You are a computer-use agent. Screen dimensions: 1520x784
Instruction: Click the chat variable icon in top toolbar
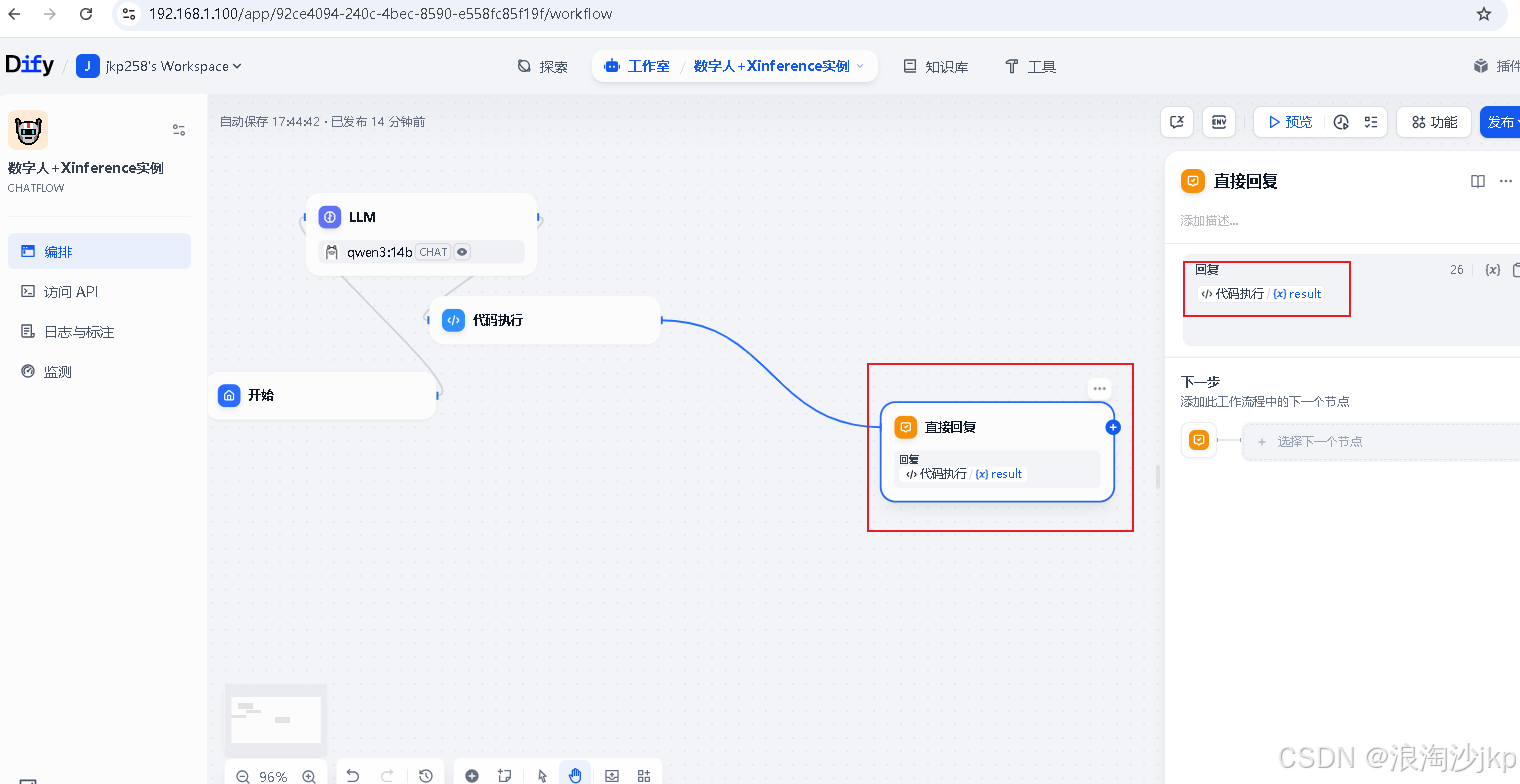click(x=1177, y=122)
